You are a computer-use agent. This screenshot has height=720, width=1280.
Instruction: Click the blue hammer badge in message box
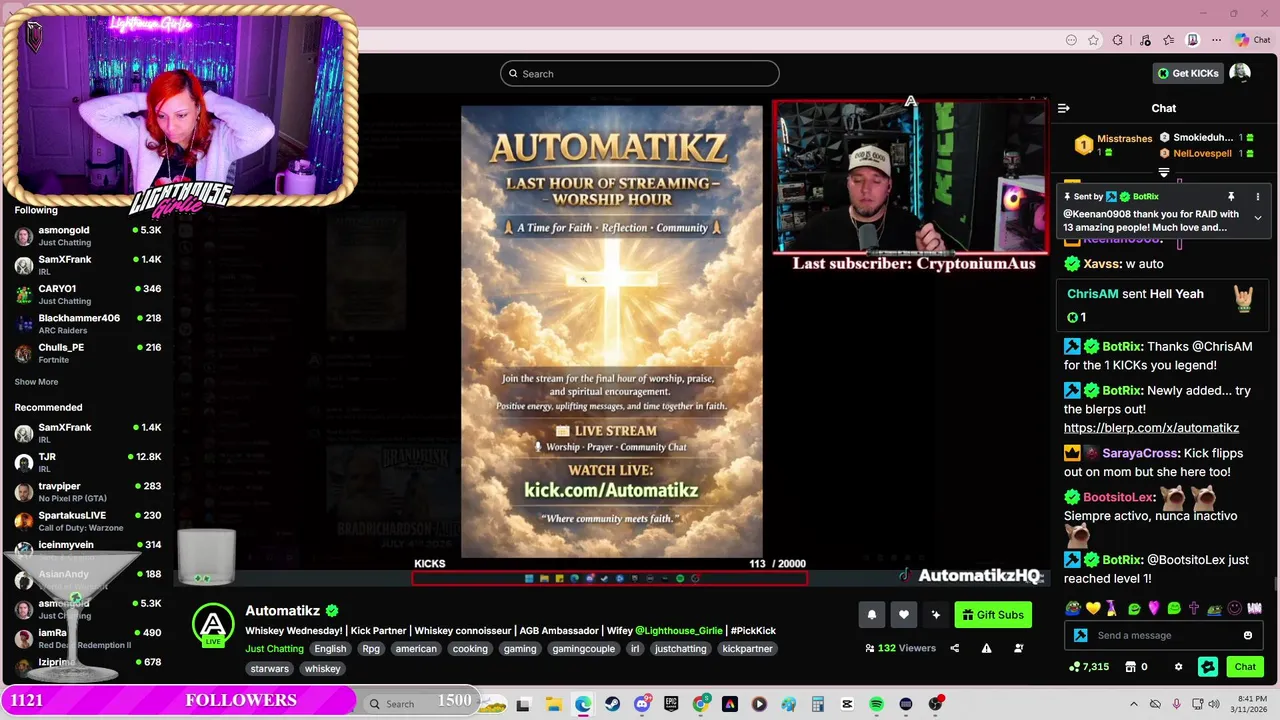1080,635
